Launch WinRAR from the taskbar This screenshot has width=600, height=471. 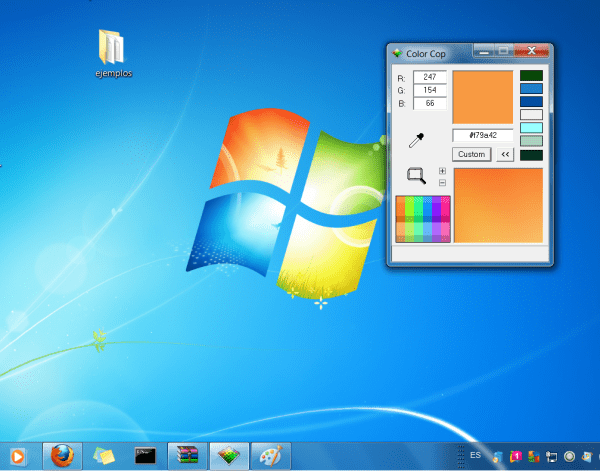pos(187,455)
